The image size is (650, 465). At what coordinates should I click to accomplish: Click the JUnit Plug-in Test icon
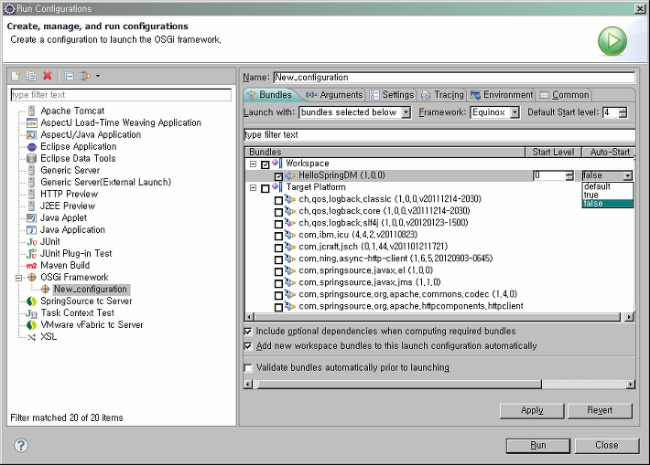tap(32, 254)
